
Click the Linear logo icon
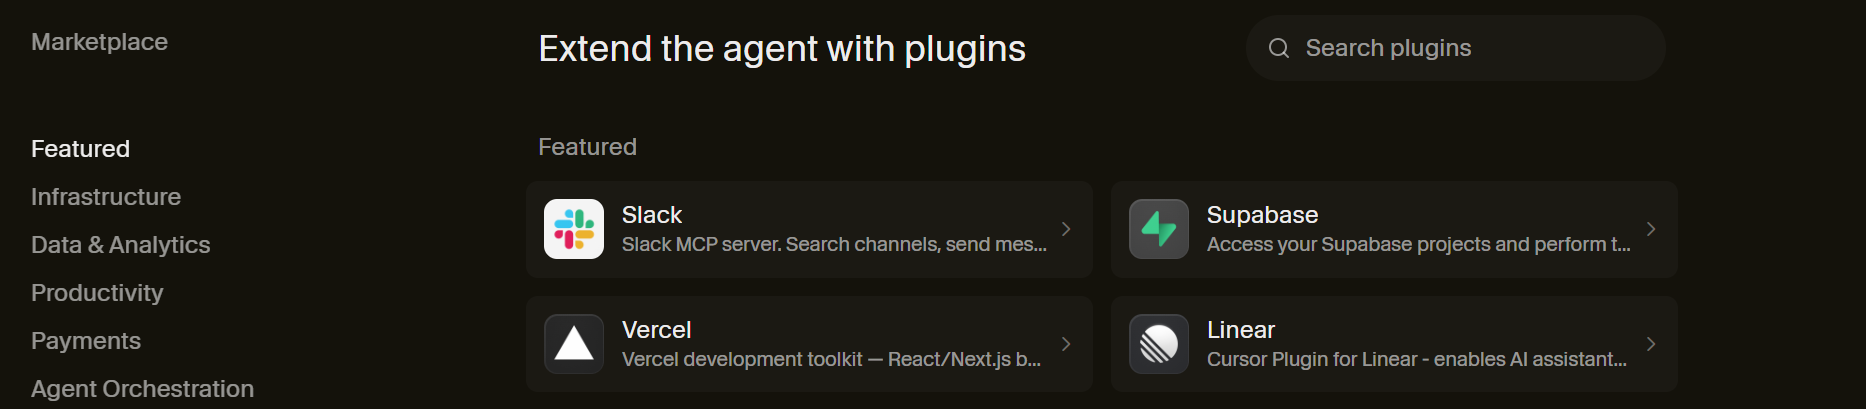coord(1159,344)
